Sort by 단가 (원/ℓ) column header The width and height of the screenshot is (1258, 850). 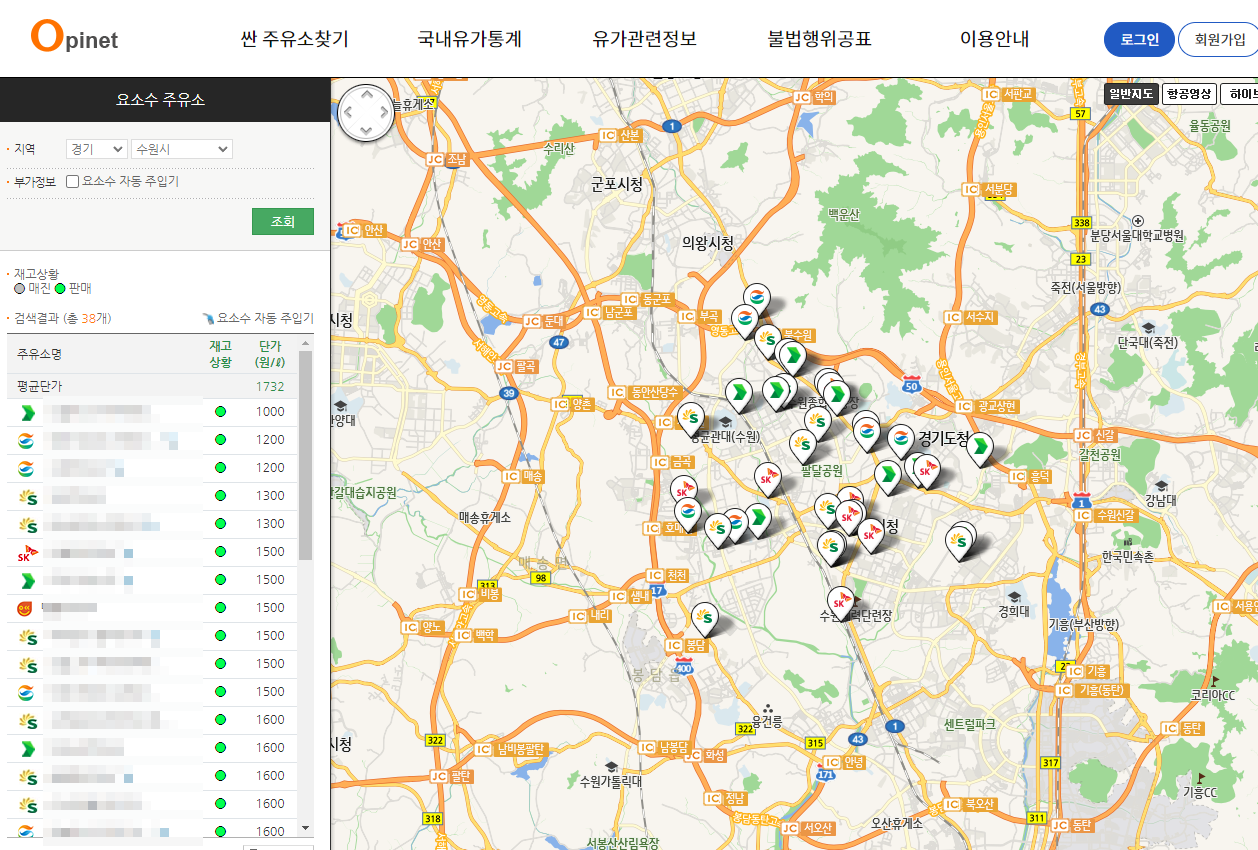click(x=269, y=354)
